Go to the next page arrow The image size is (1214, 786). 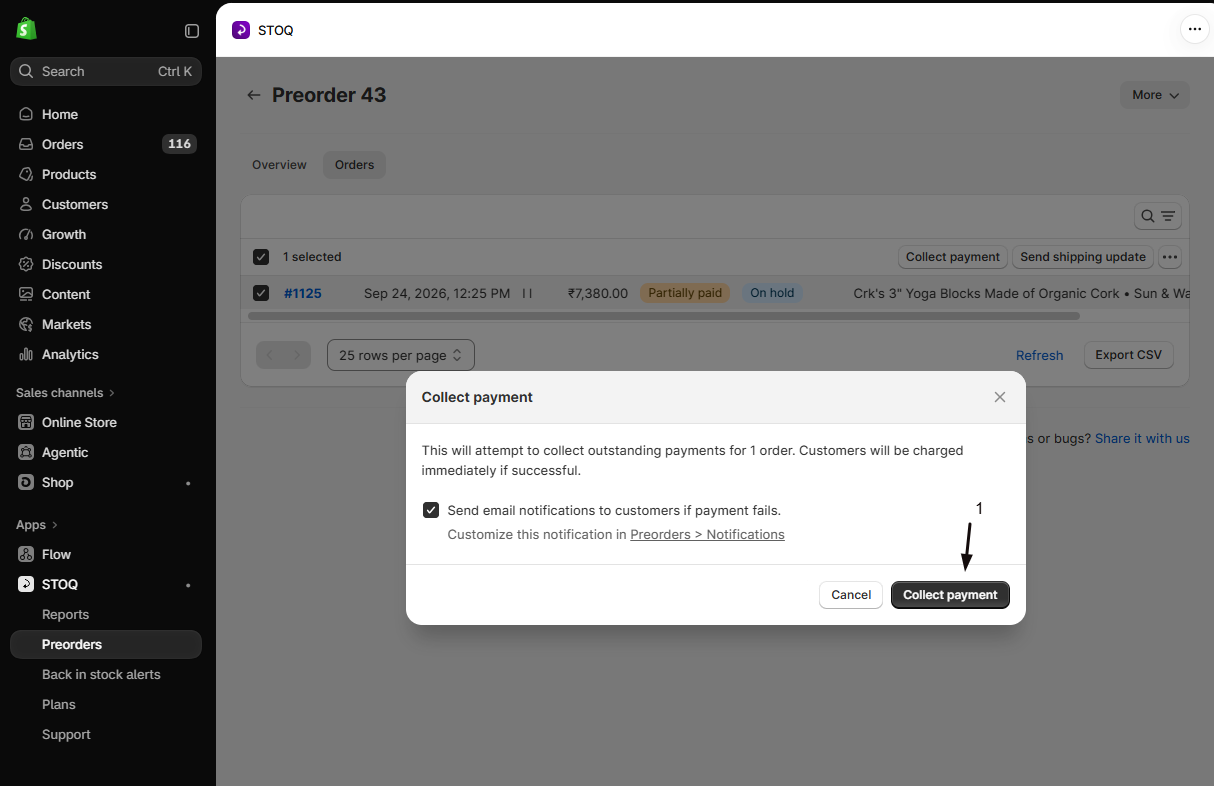(x=296, y=355)
